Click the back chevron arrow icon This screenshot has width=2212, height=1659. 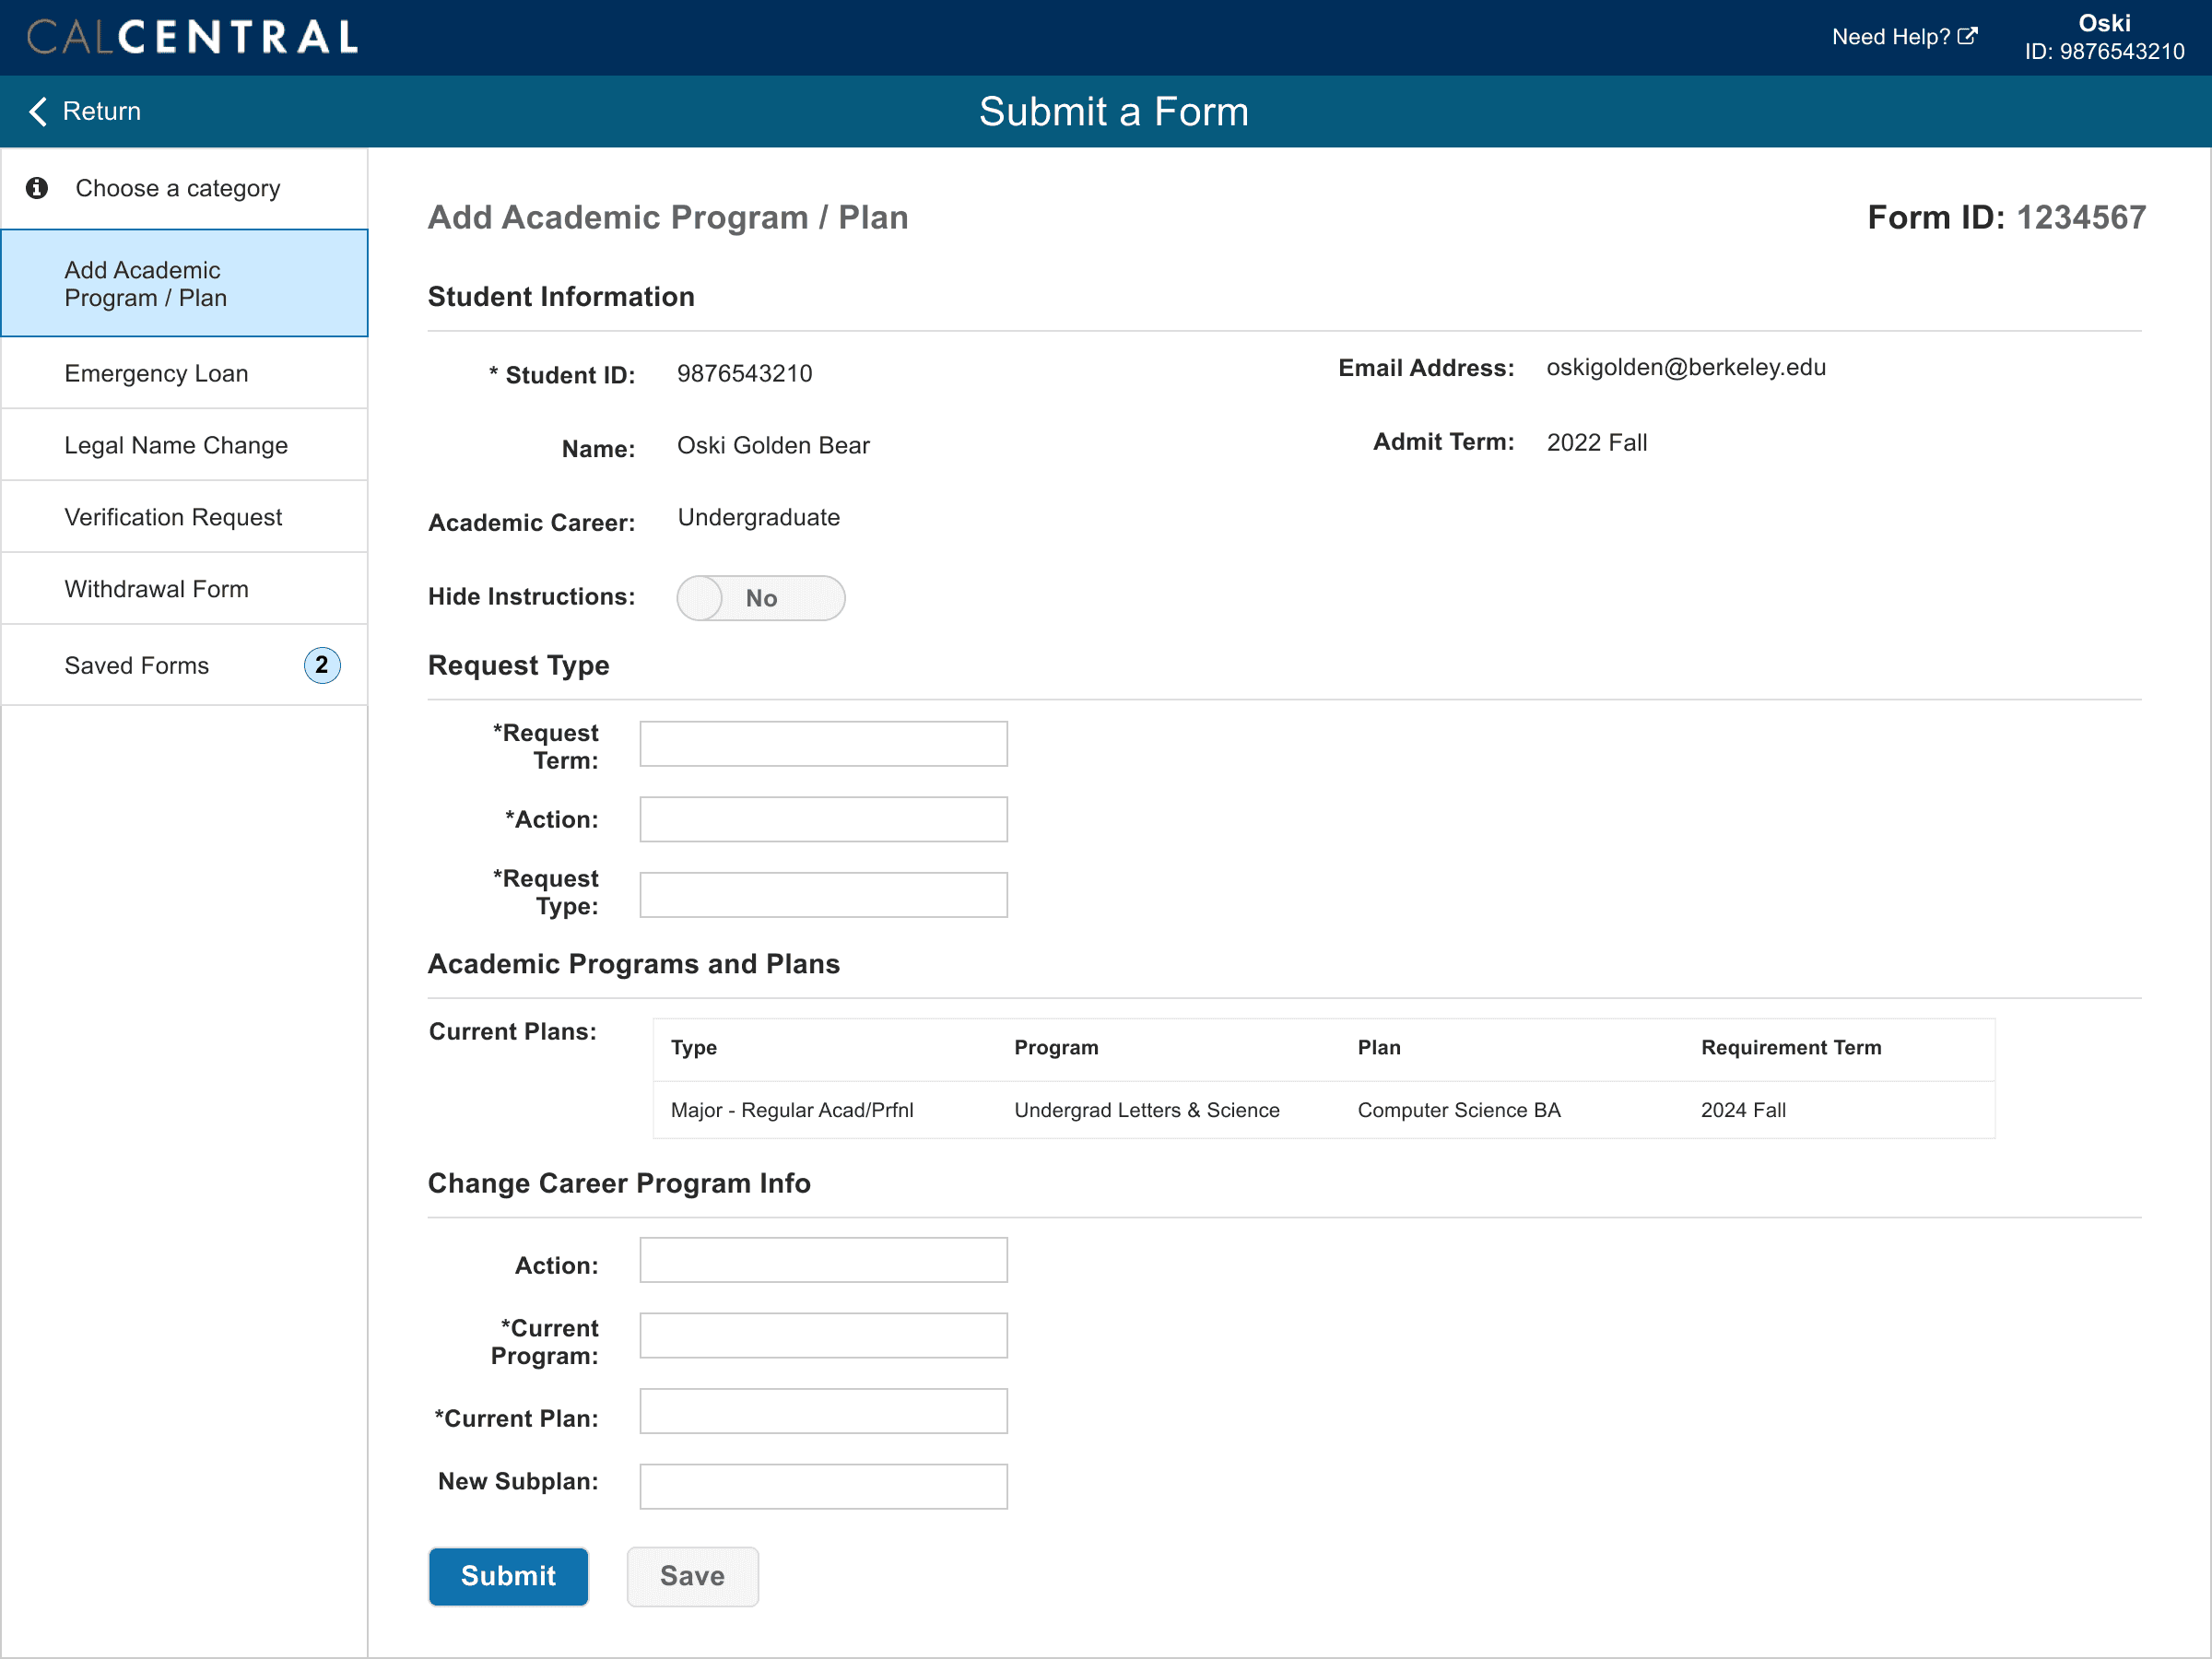(x=38, y=111)
